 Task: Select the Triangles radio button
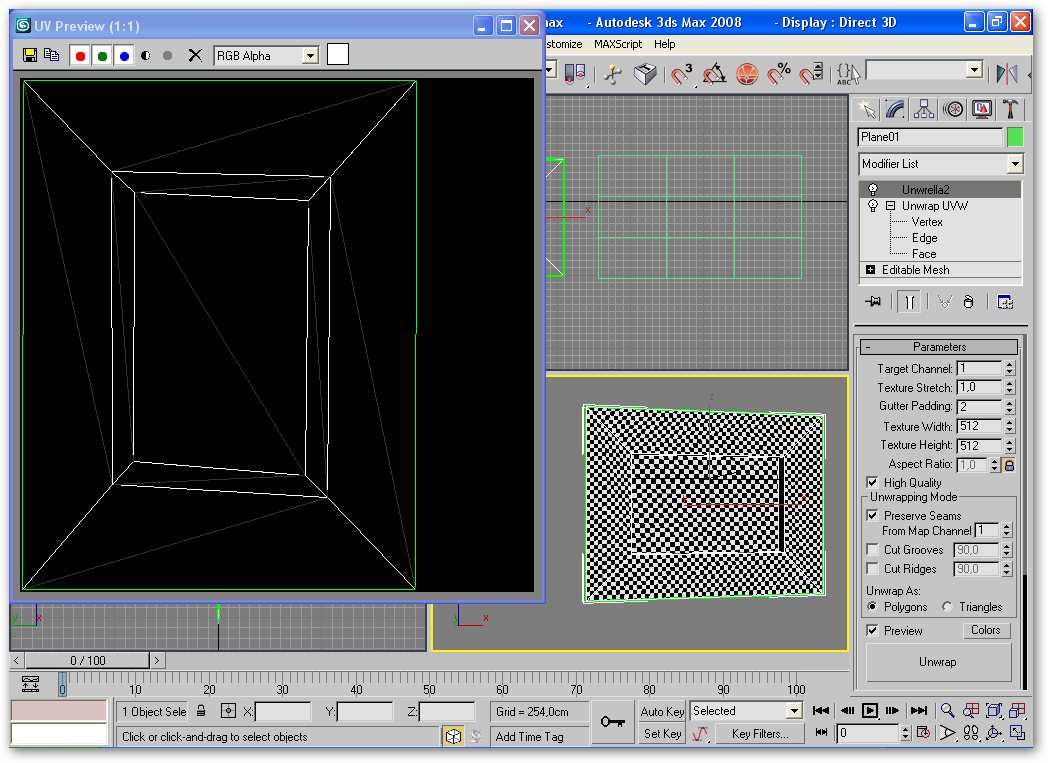point(948,607)
